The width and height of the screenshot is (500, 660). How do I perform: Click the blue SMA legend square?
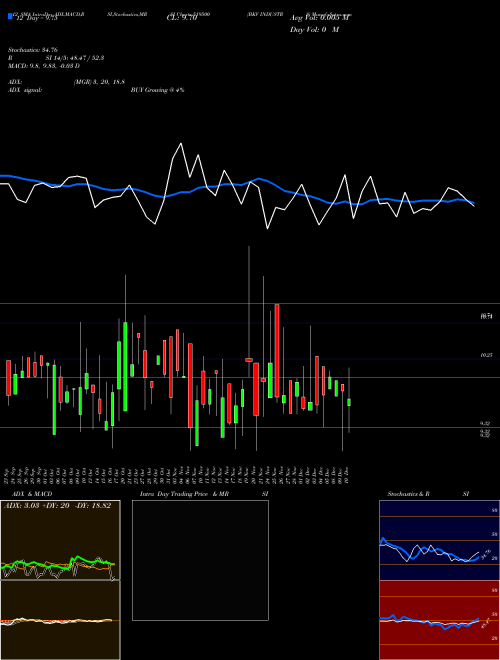tap(10, 17)
